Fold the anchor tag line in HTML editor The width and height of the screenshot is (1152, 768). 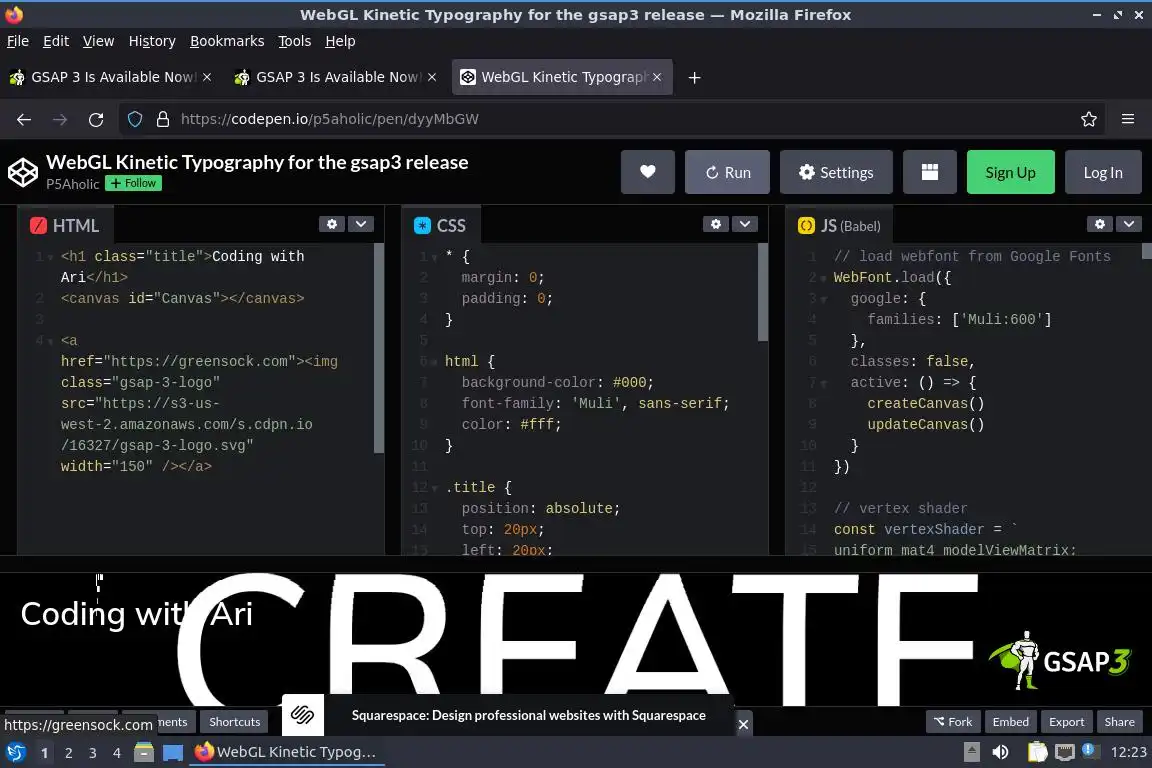50,341
